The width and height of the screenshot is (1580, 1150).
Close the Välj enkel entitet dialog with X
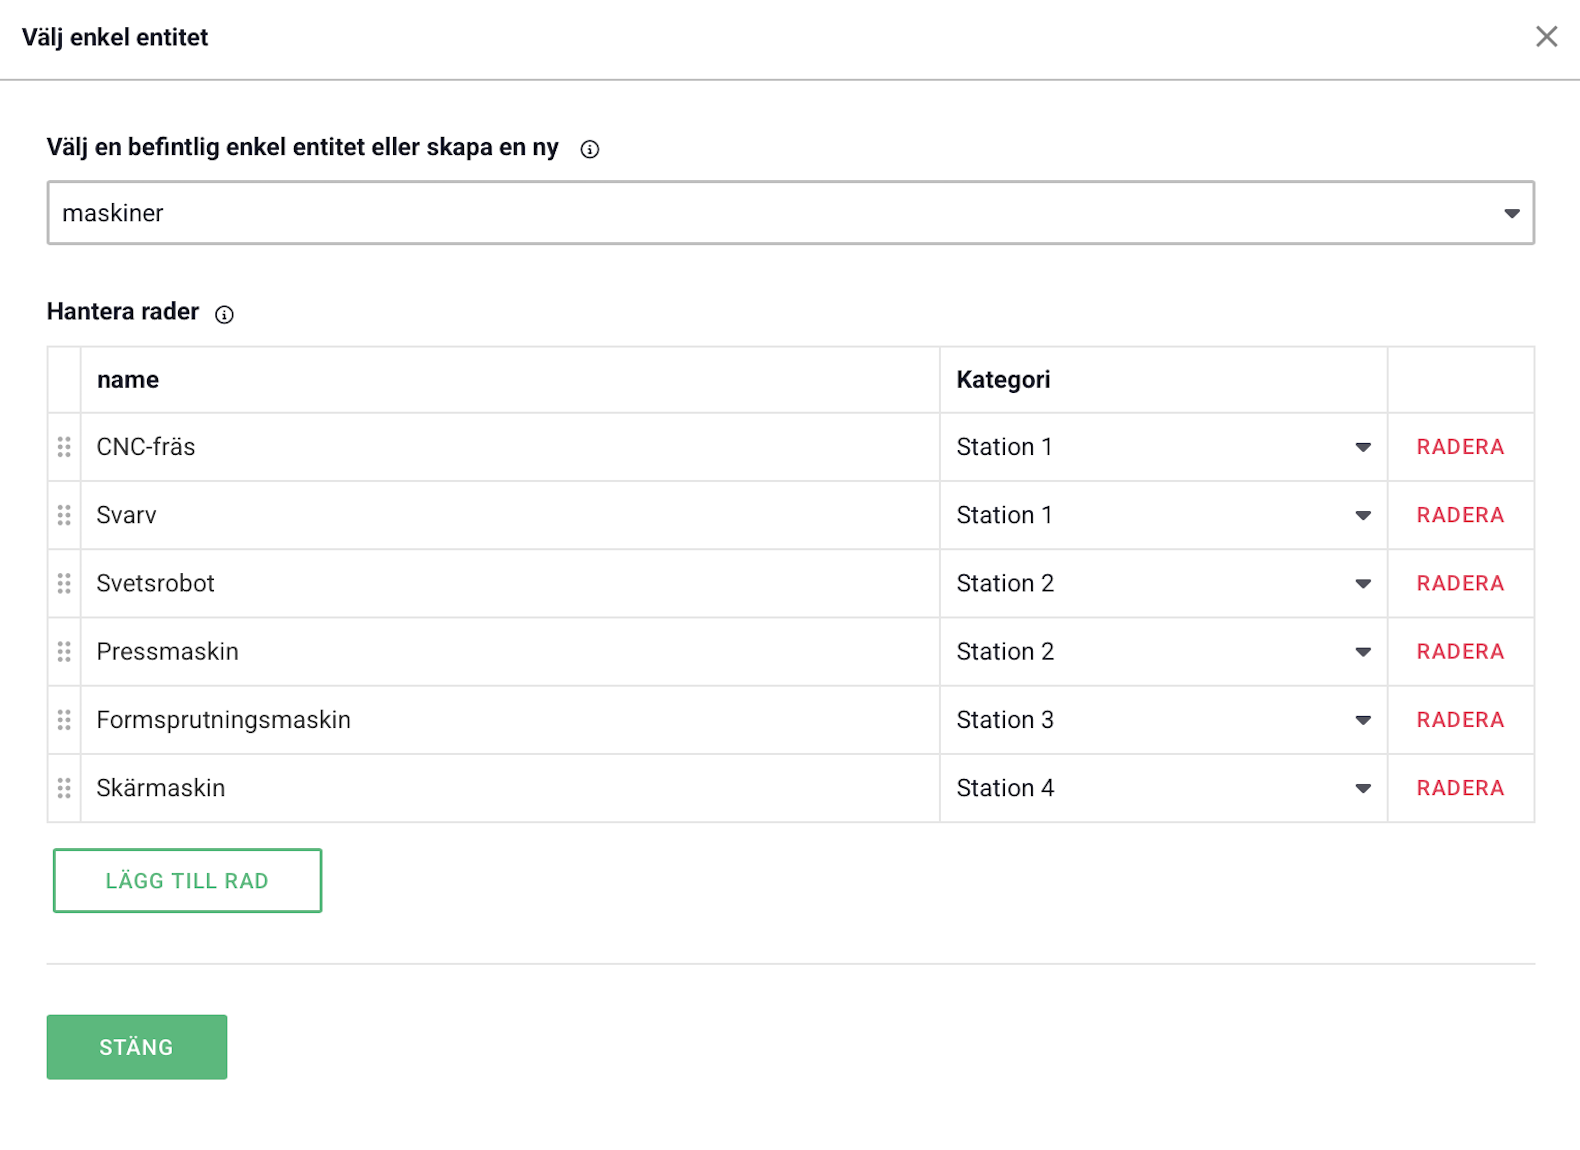(x=1546, y=37)
